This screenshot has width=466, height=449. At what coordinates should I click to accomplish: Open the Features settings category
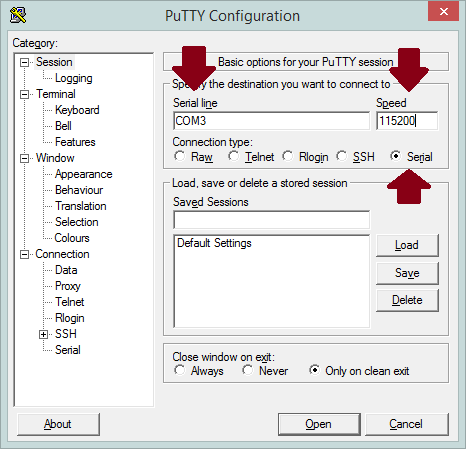[75, 142]
